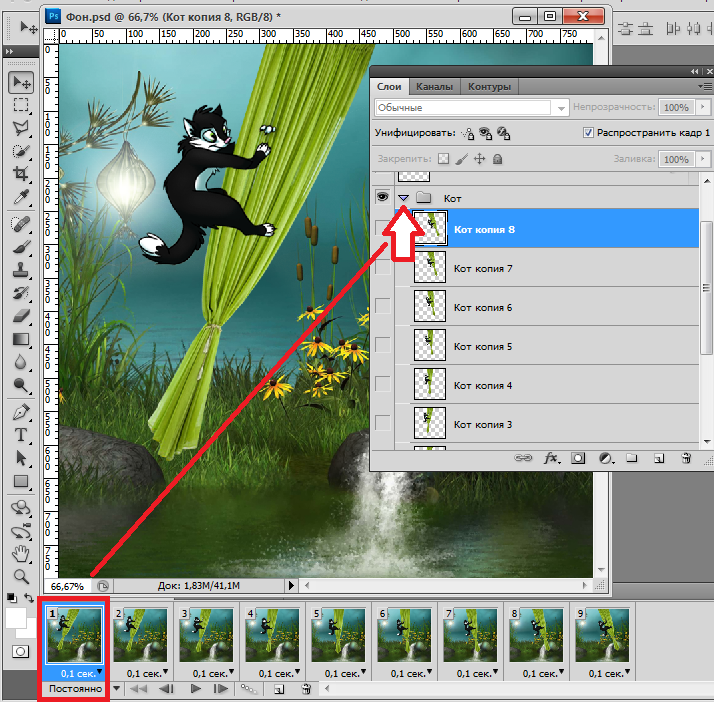The image size is (714, 702).
Task: Select the Zoom tool
Action: 21,576
